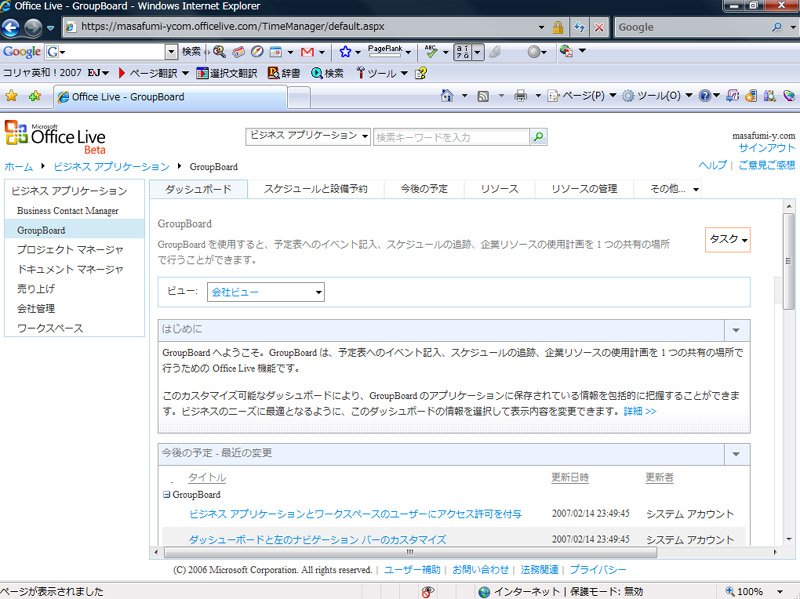This screenshot has width=800, height=599.
Task: Open Business Contact Manager in sidebar
Action: point(68,211)
